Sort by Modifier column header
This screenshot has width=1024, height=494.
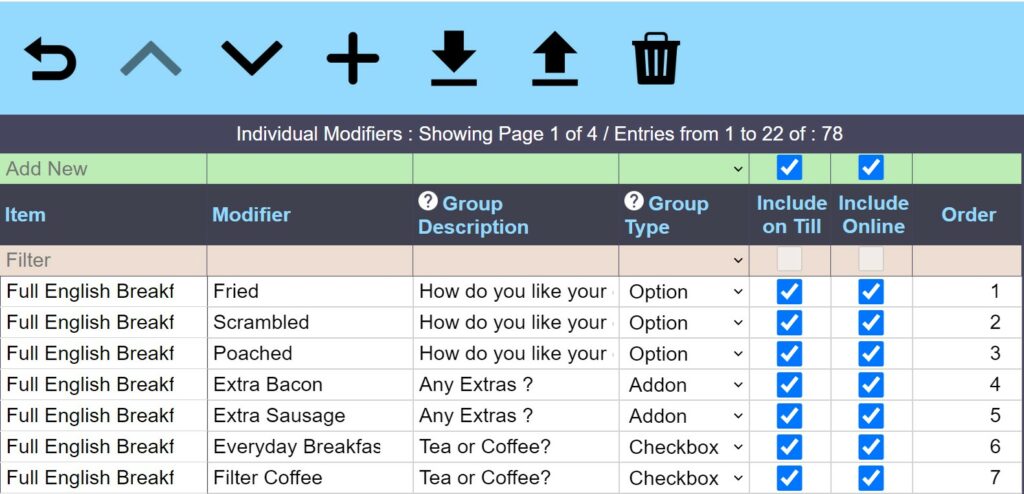pyautogui.click(x=251, y=215)
